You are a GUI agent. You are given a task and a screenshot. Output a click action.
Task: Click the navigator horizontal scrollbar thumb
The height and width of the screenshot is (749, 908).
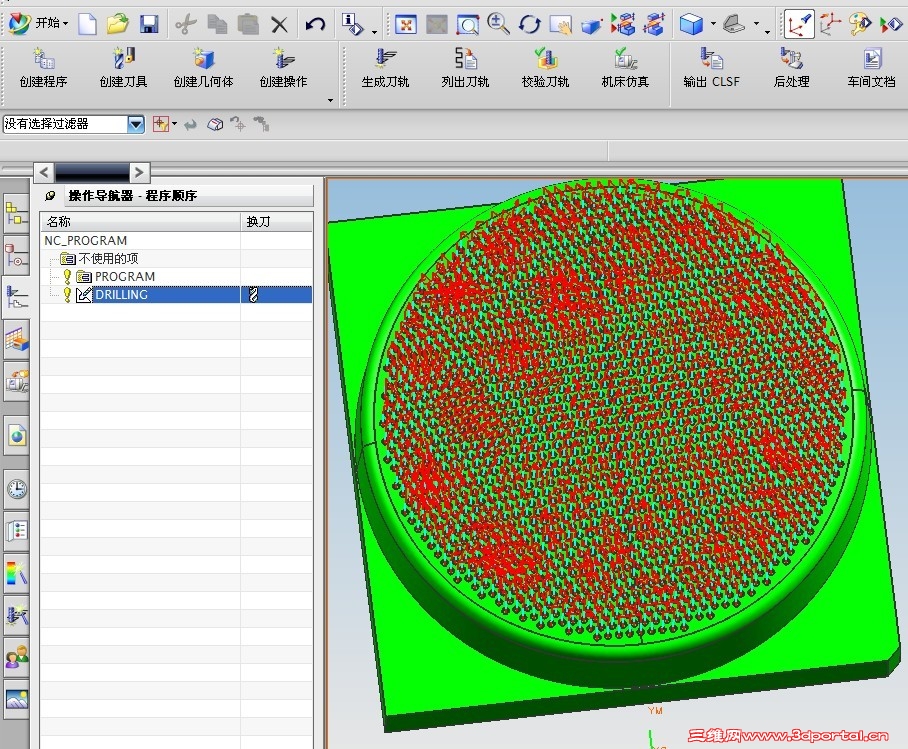click(92, 171)
